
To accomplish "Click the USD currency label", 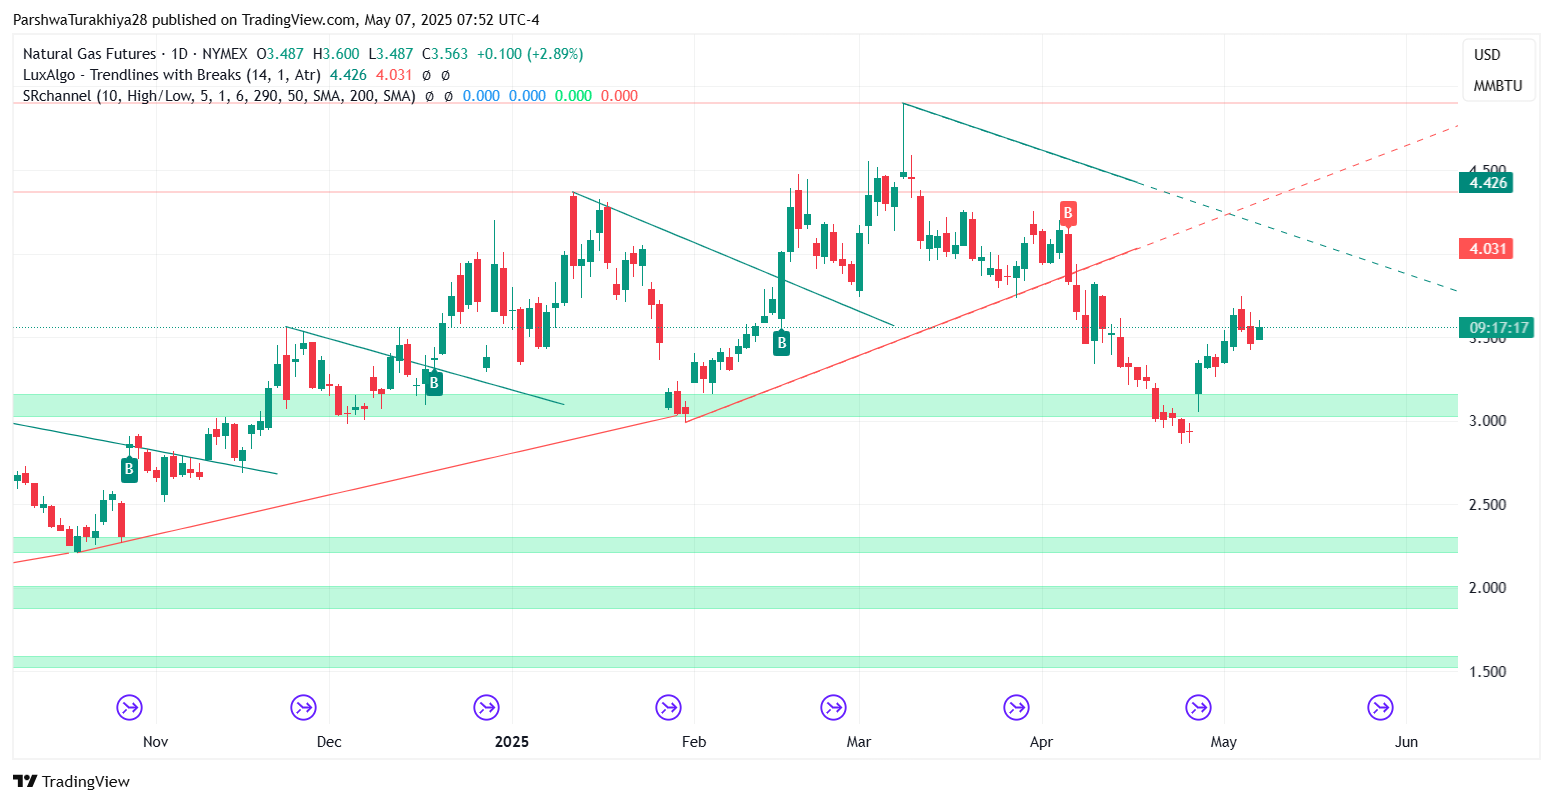I will click(x=1487, y=55).
